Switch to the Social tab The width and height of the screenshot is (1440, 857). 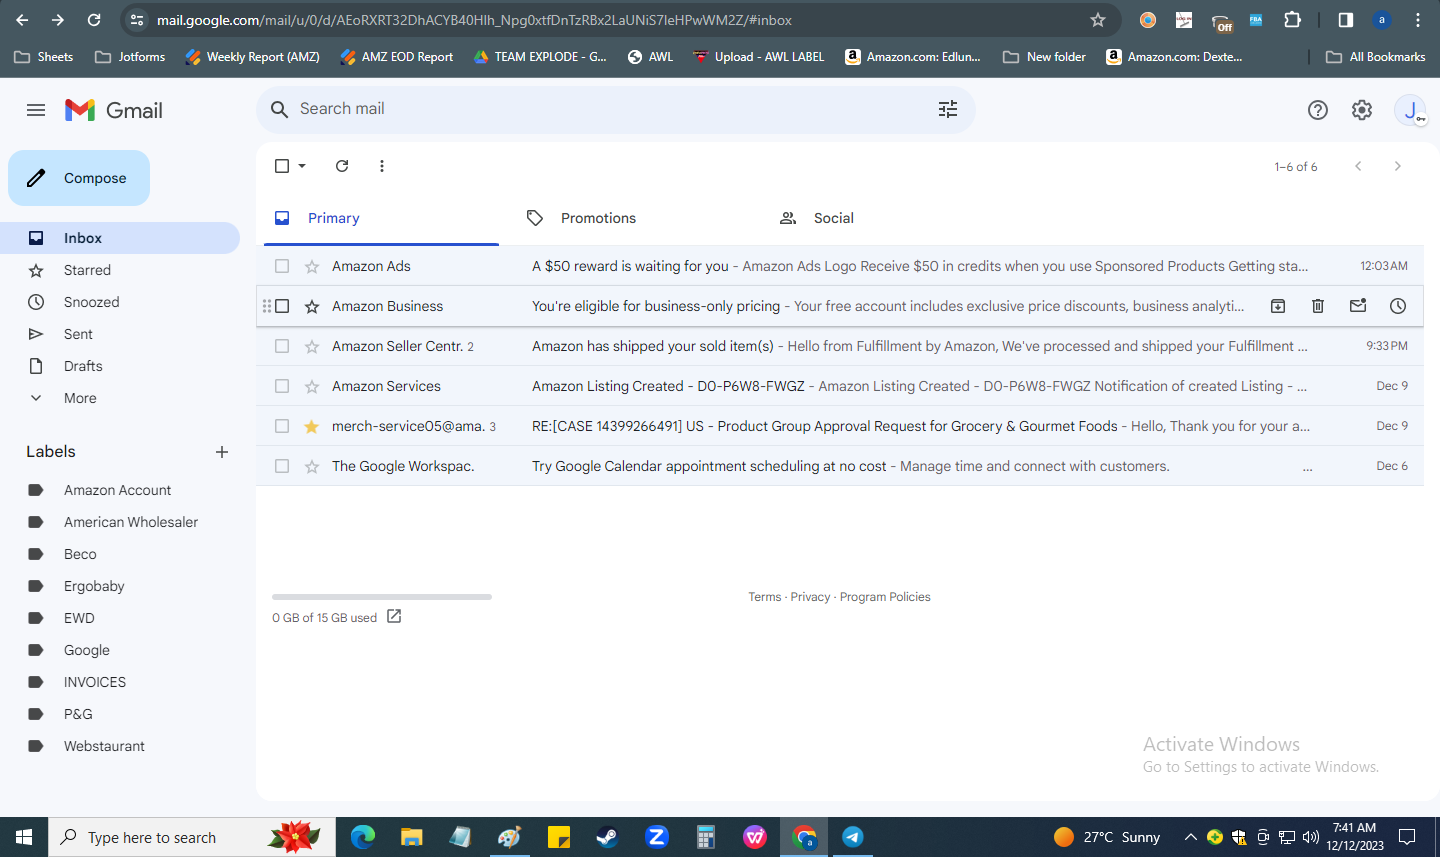(887, 218)
